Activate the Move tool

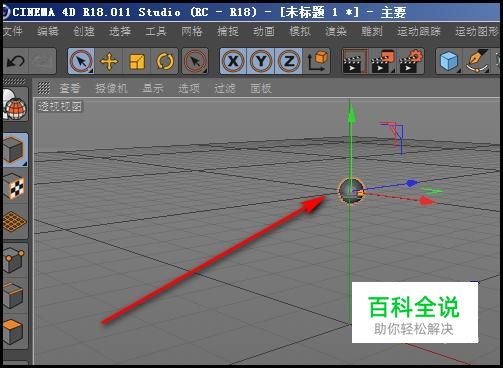tap(109, 61)
